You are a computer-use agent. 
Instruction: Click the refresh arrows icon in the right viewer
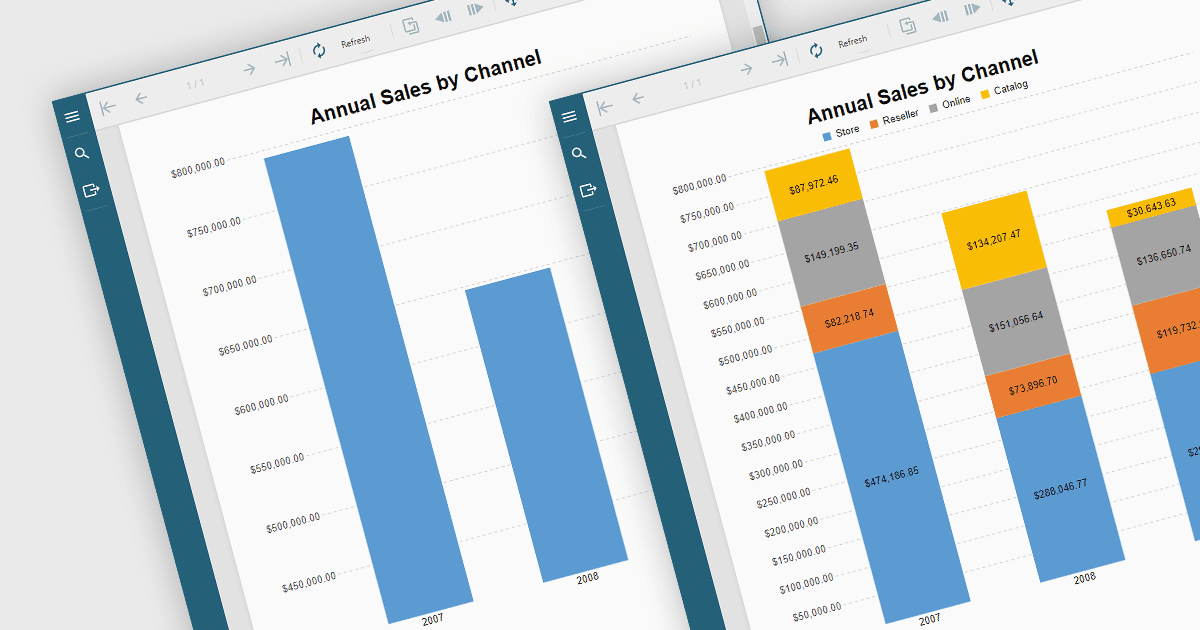tap(816, 50)
